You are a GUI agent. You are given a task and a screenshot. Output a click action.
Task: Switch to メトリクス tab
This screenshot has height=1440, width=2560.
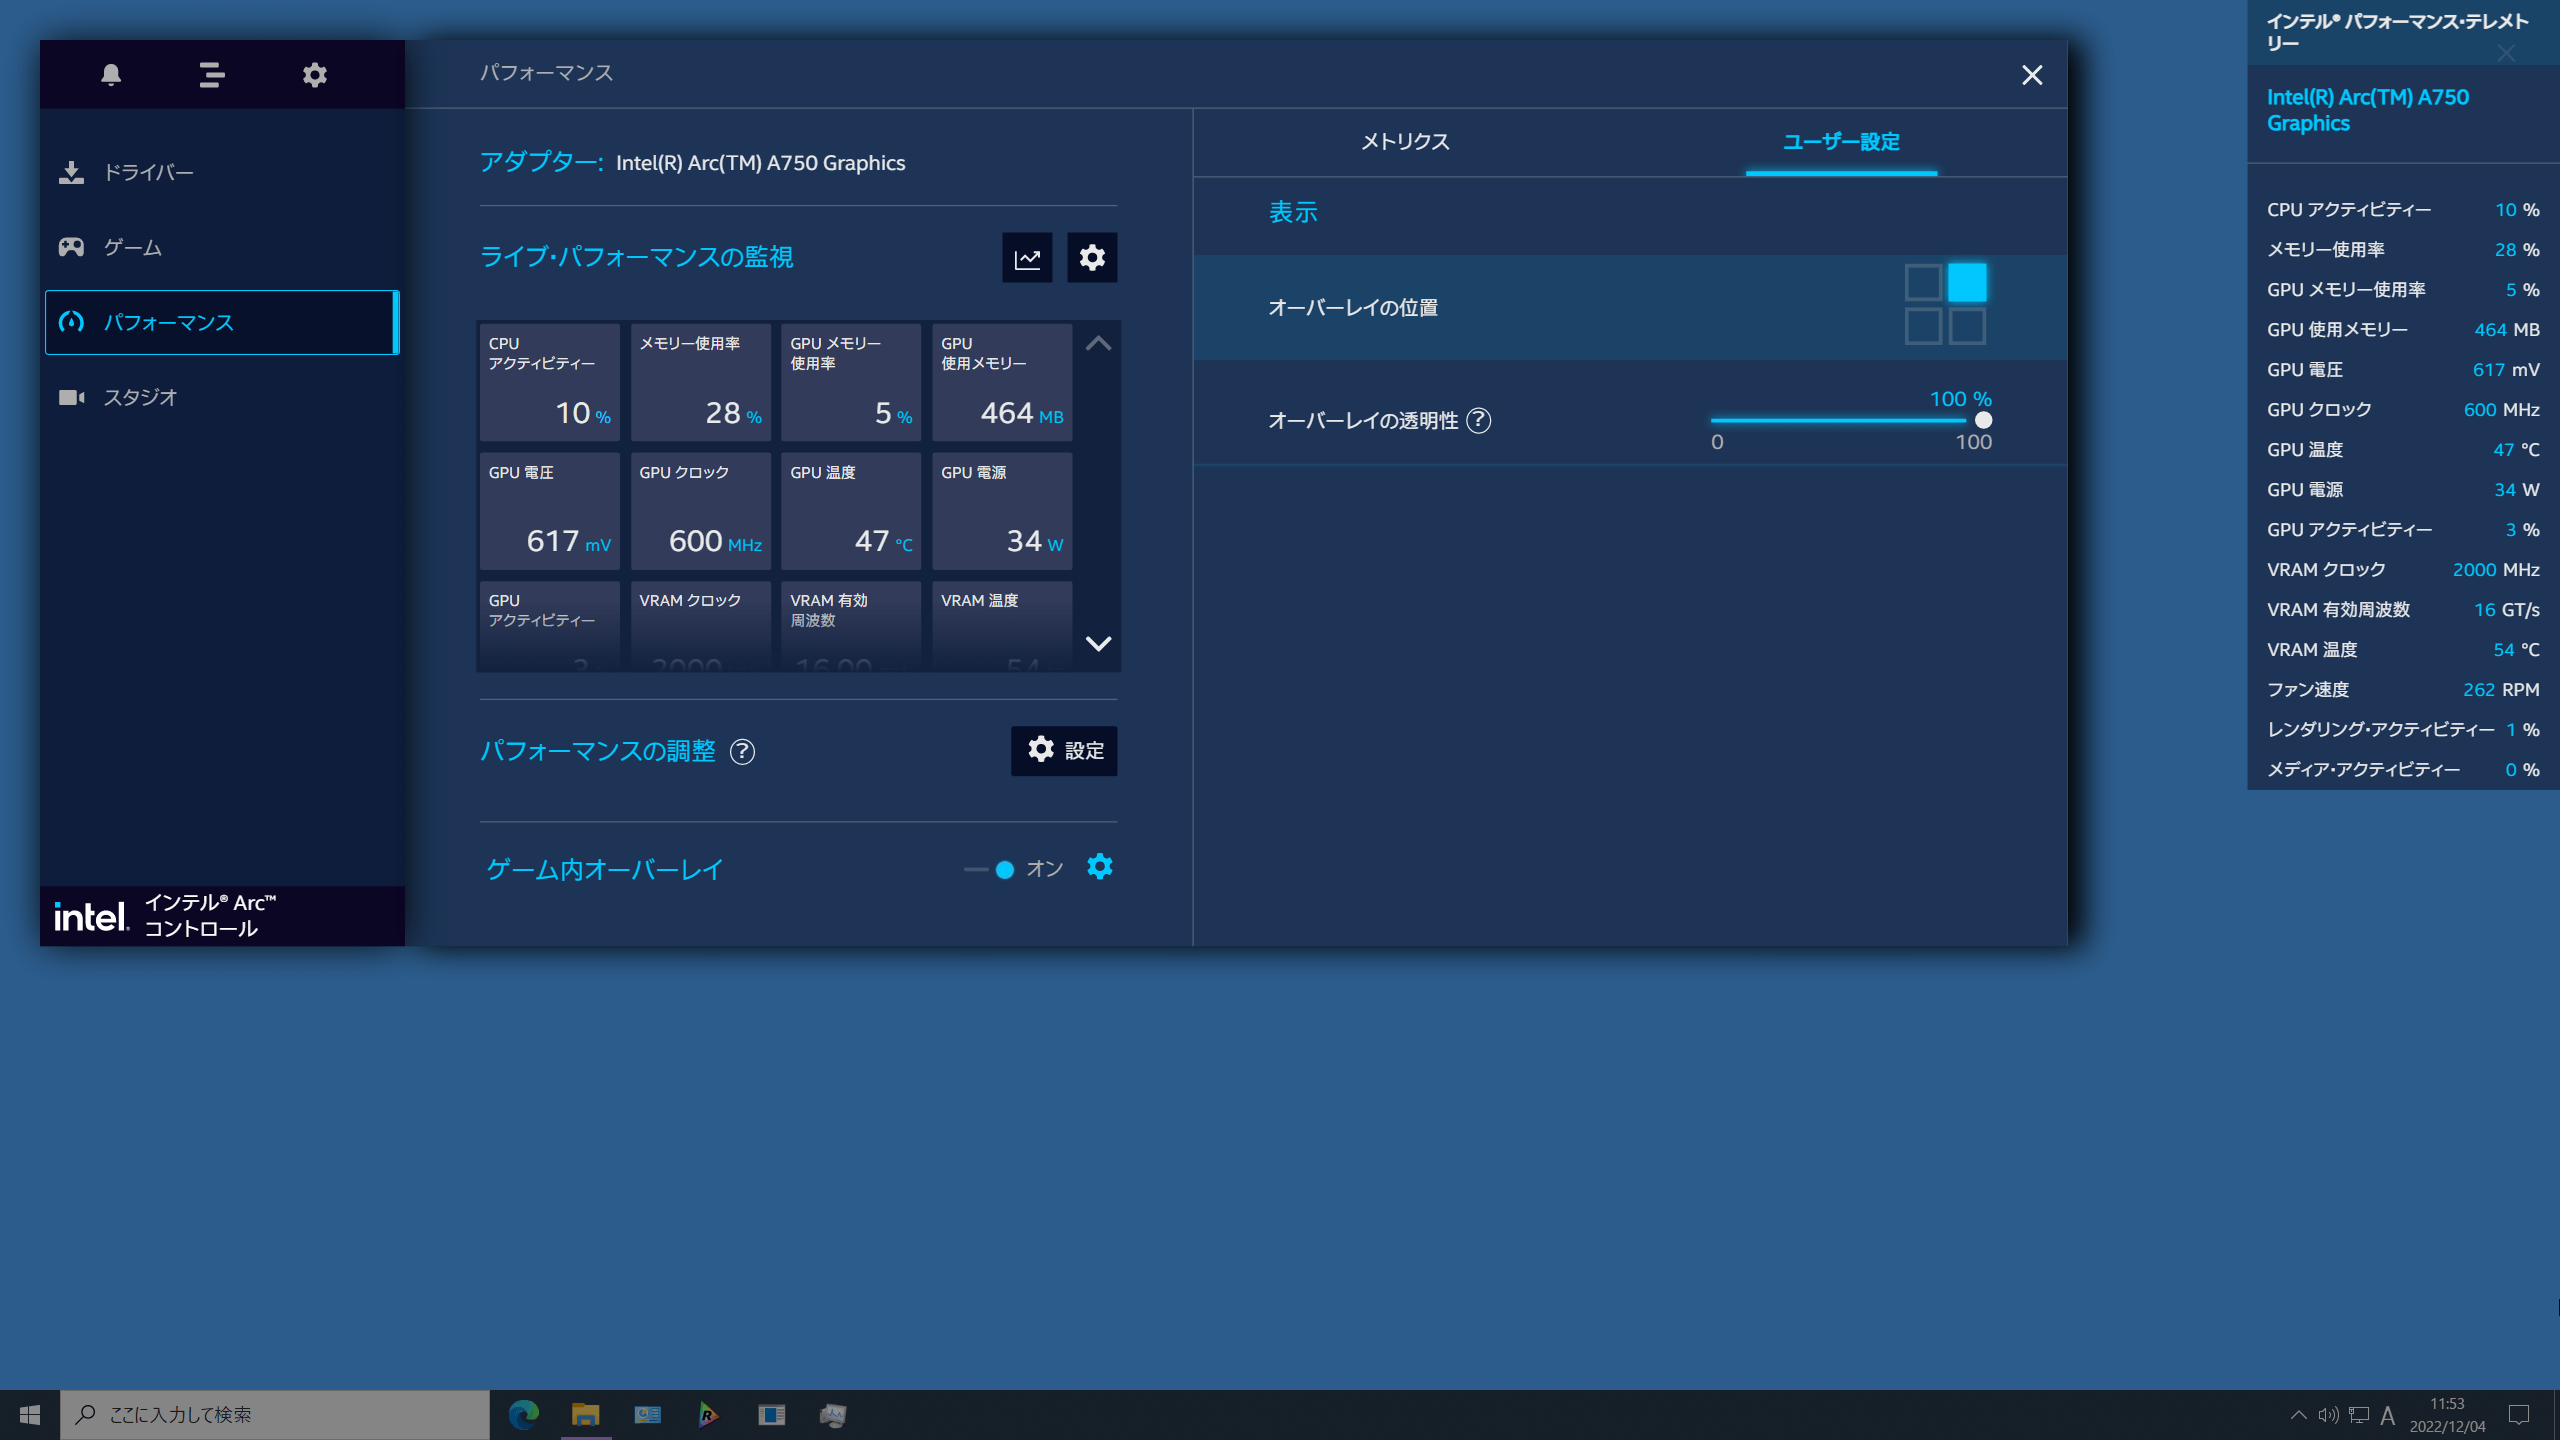[1405, 142]
